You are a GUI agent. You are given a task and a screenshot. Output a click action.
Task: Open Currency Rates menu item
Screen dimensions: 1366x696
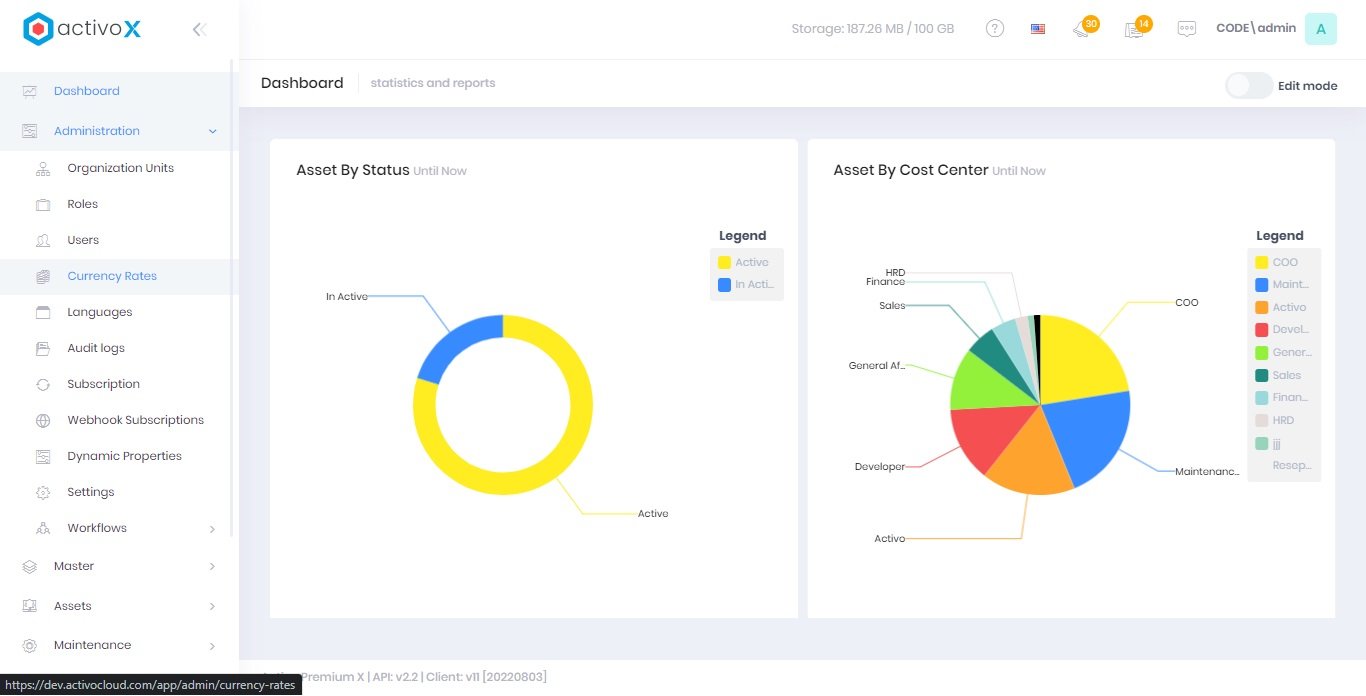coord(112,276)
